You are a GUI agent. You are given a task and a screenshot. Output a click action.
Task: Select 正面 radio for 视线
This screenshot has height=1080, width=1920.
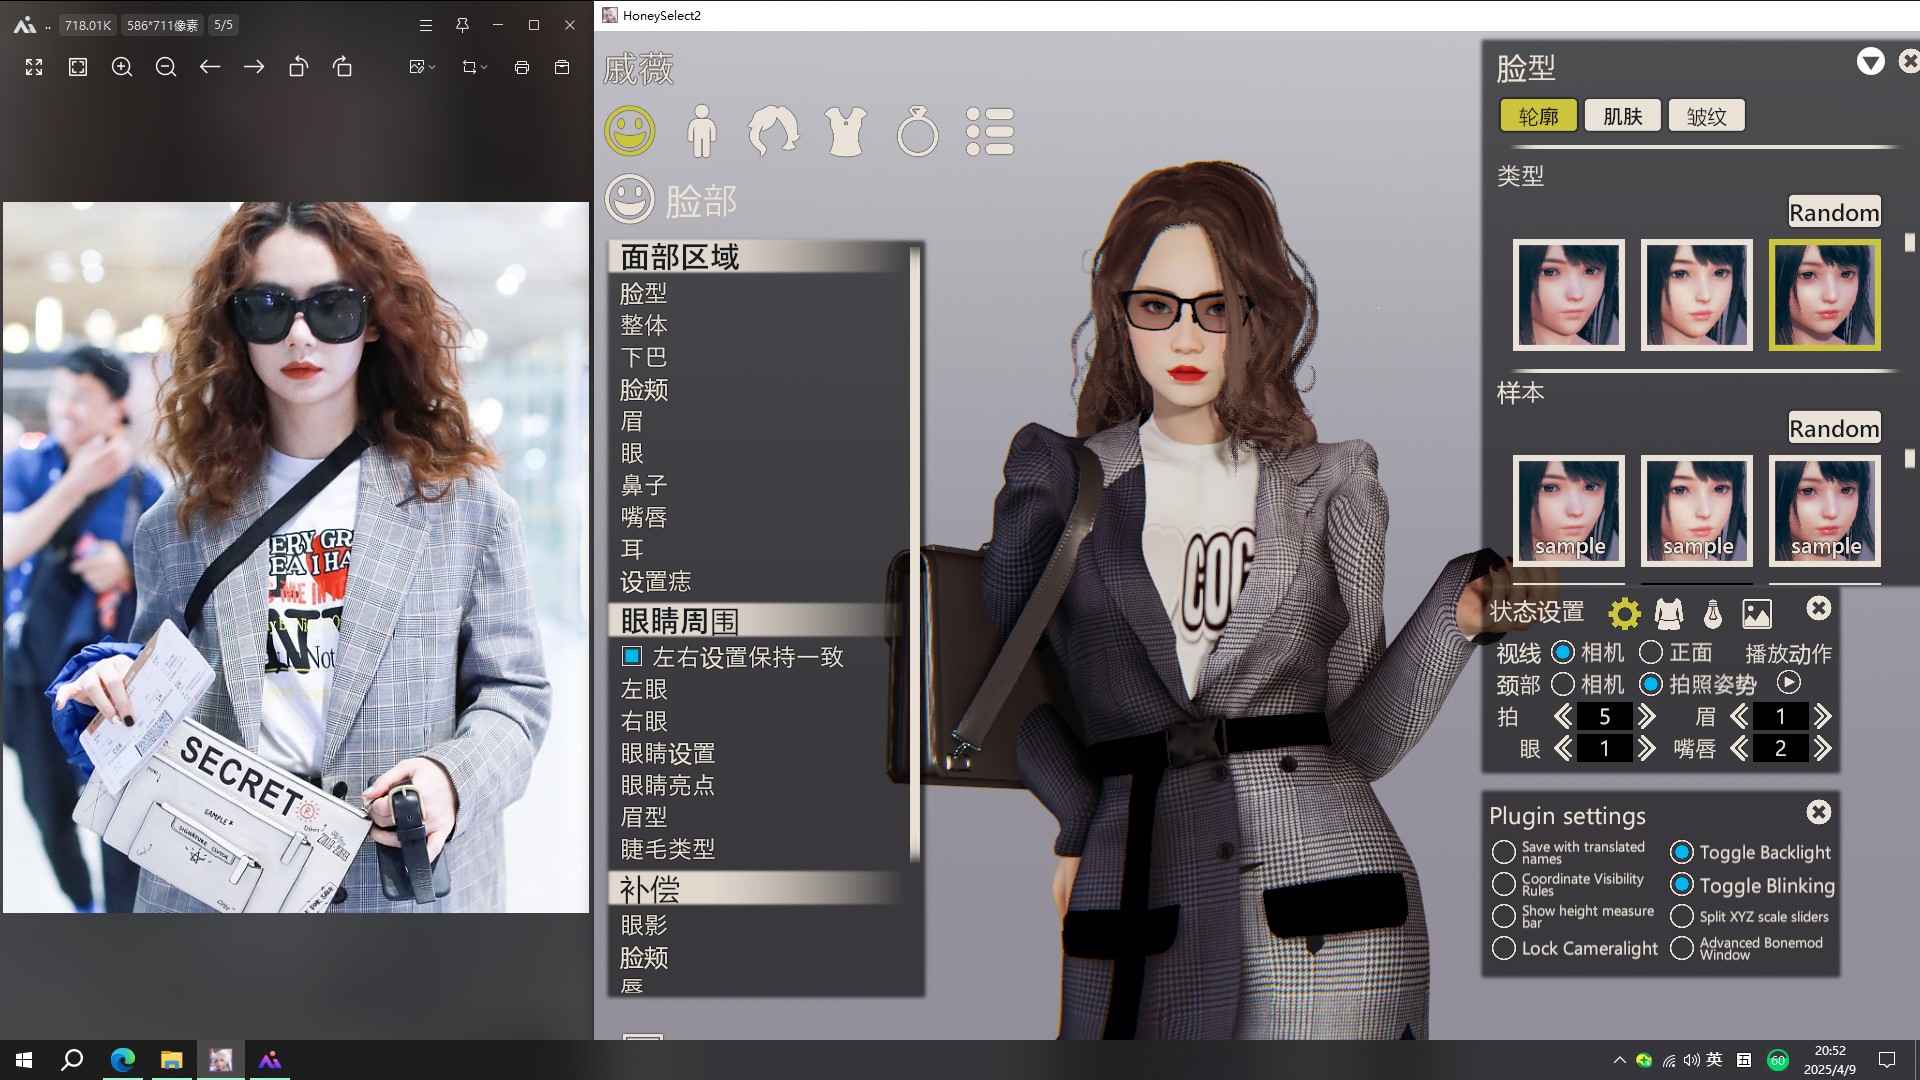pyautogui.click(x=1651, y=653)
